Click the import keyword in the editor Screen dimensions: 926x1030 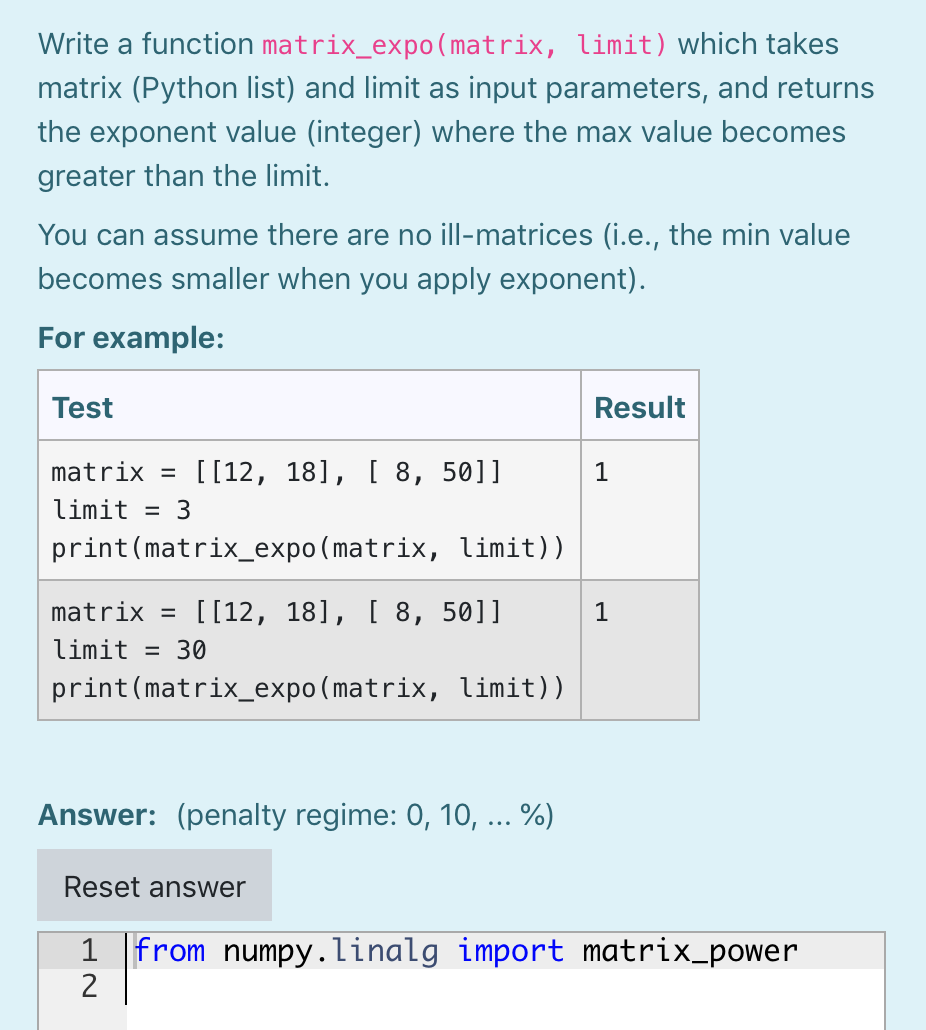(510, 950)
